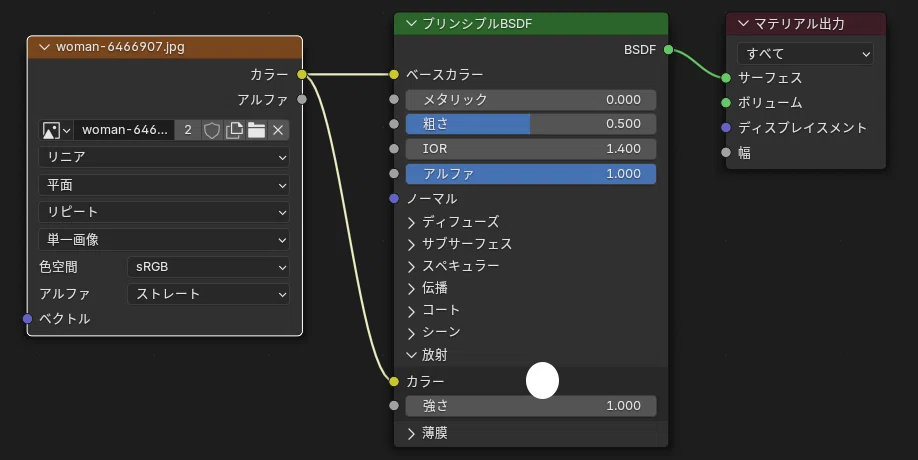Click the メタリック value slider

(x=530, y=99)
